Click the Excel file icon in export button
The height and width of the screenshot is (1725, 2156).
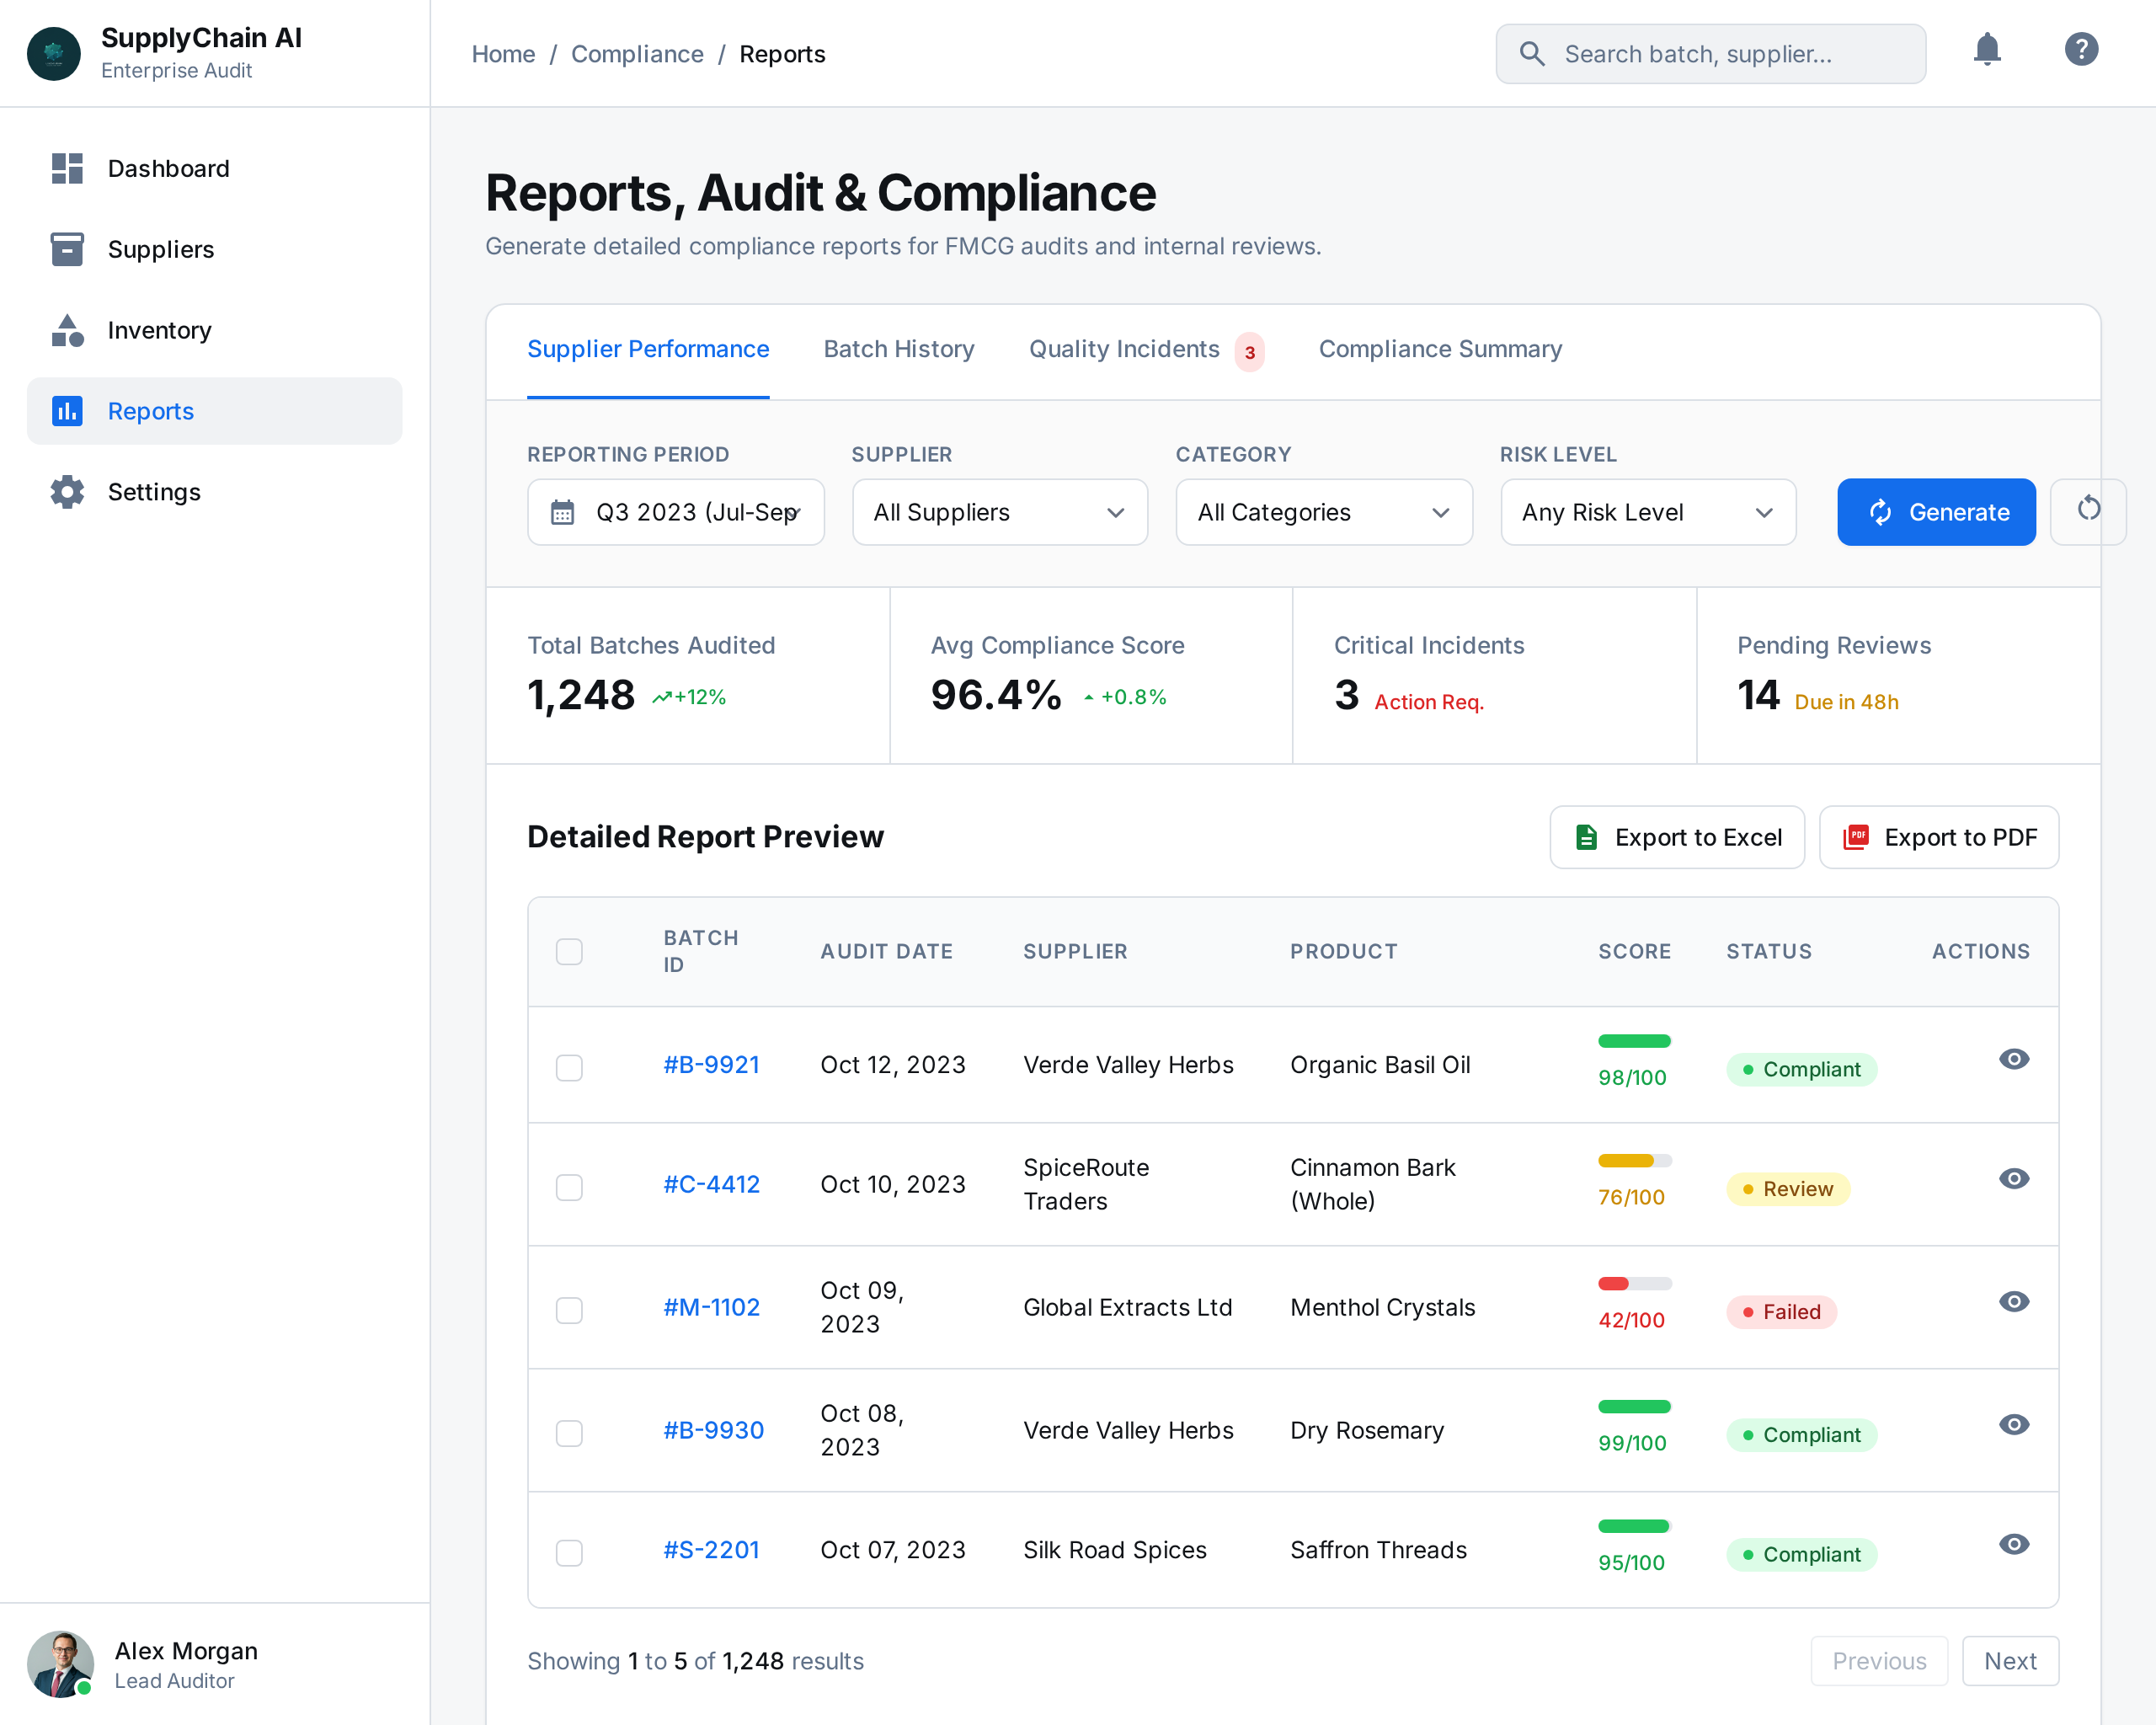pos(1586,837)
